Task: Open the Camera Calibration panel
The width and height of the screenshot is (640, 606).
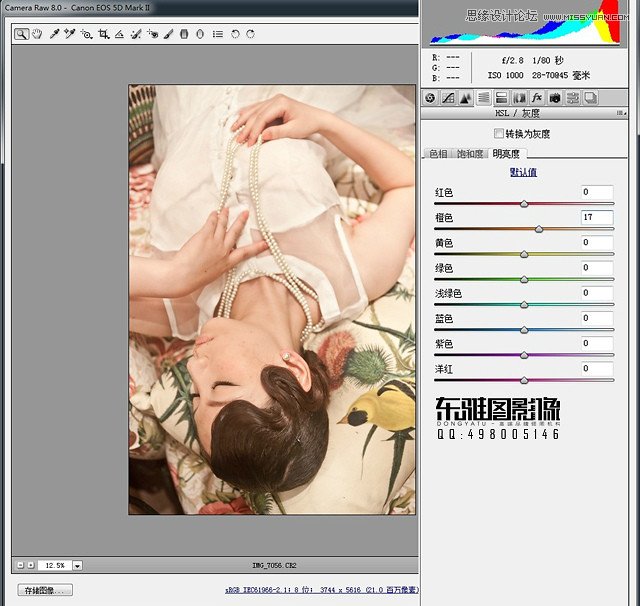Action: [555, 98]
